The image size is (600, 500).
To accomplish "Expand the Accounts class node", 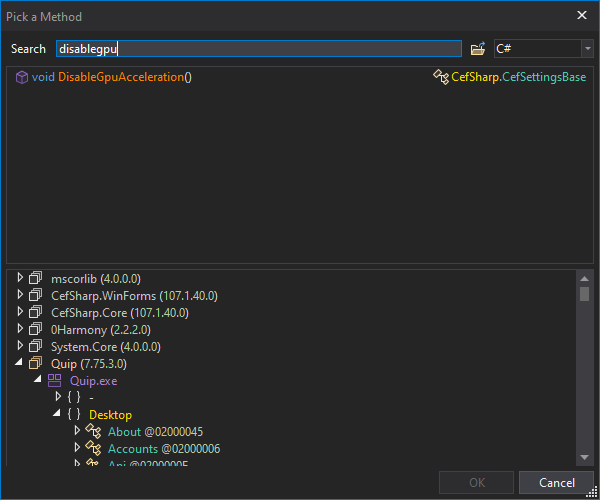I will 77,447.
